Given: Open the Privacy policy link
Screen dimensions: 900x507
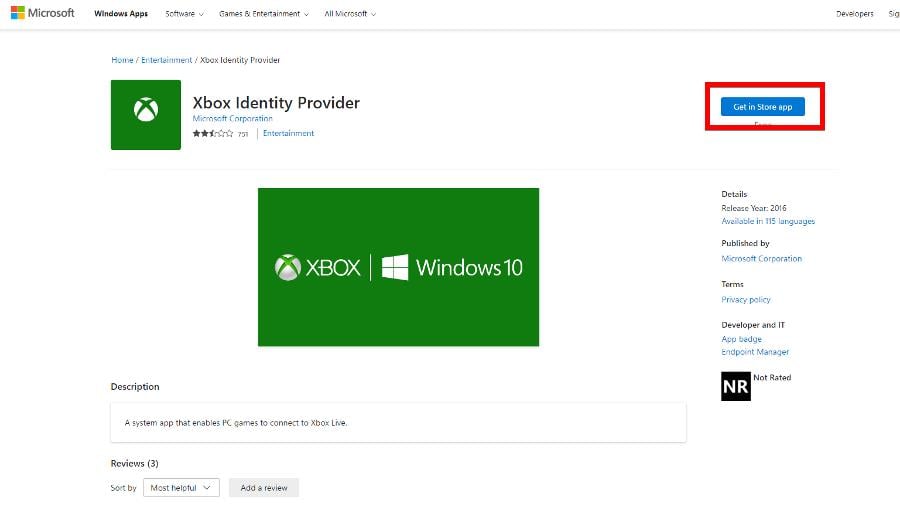Looking at the screenshot, I should 746,299.
